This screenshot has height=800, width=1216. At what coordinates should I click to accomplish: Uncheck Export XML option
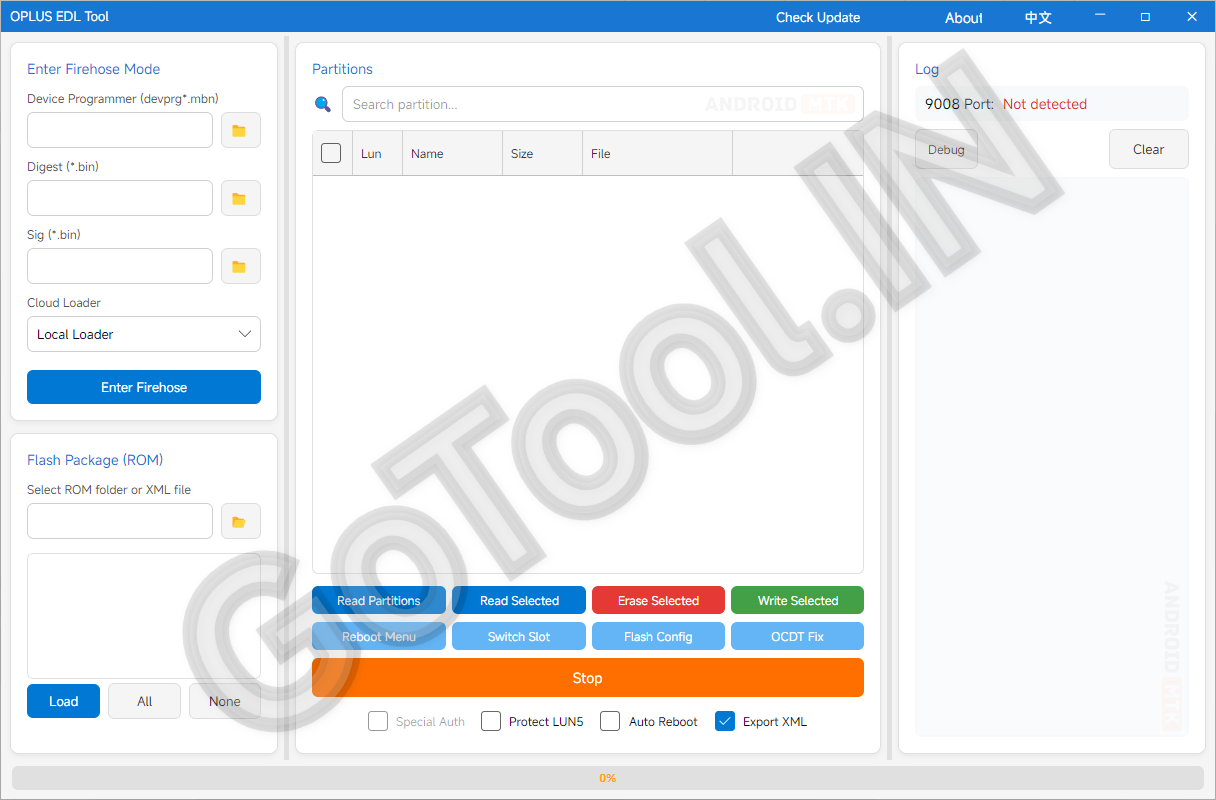tap(725, 721)
